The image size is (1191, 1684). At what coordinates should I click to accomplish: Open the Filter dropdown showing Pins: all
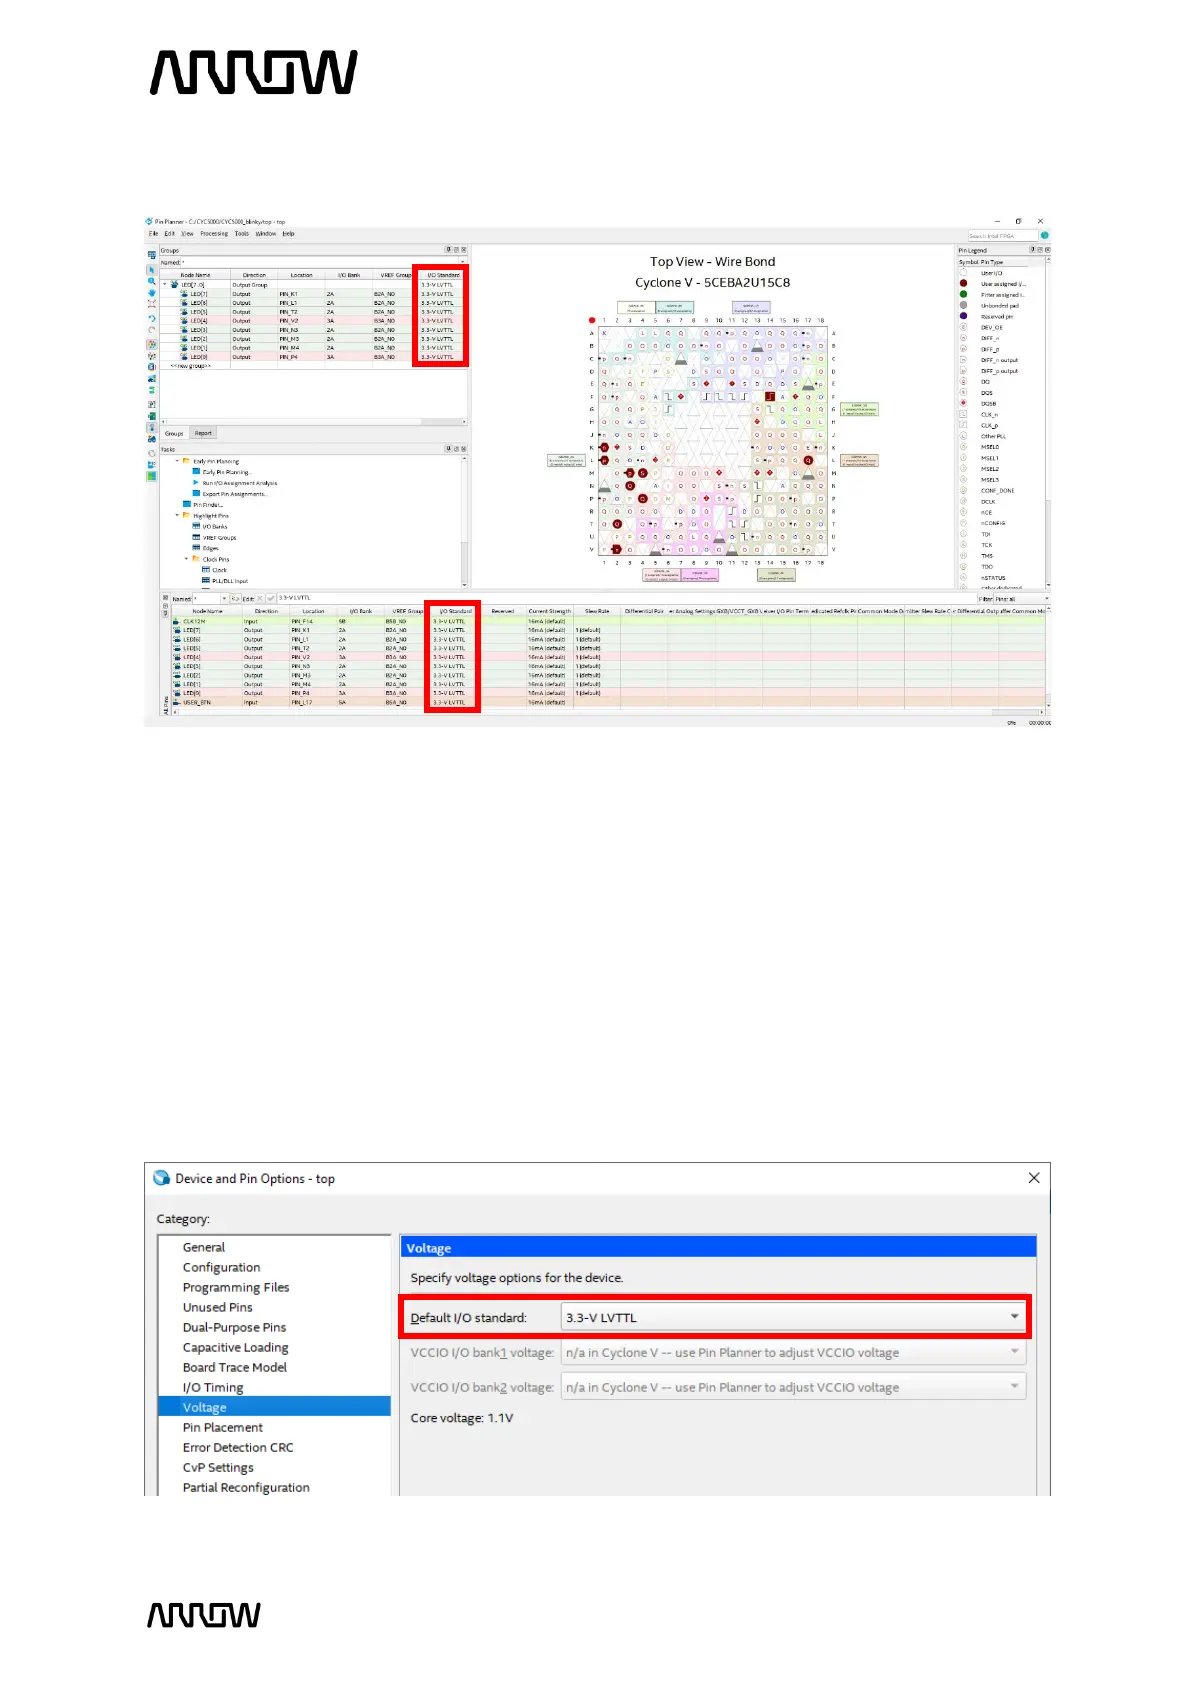click(1013, 598)
